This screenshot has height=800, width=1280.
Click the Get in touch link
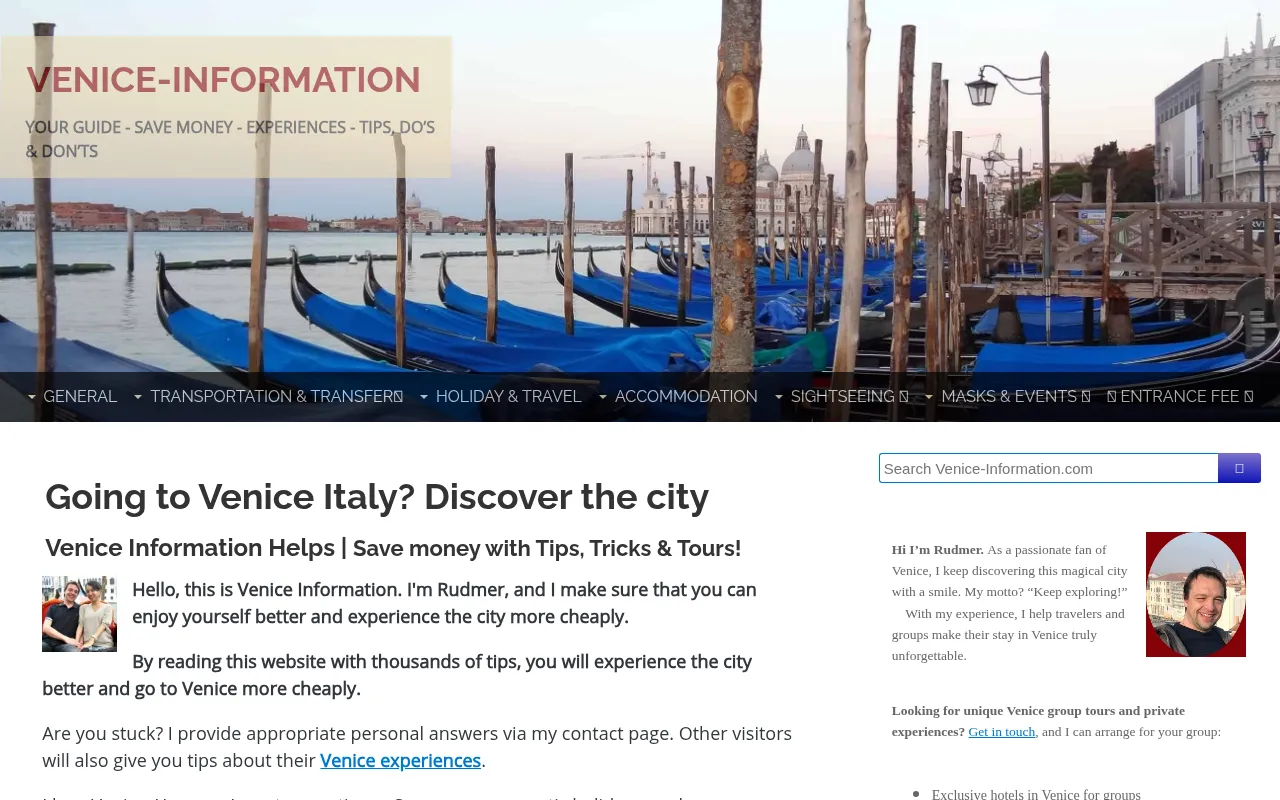1001,732
